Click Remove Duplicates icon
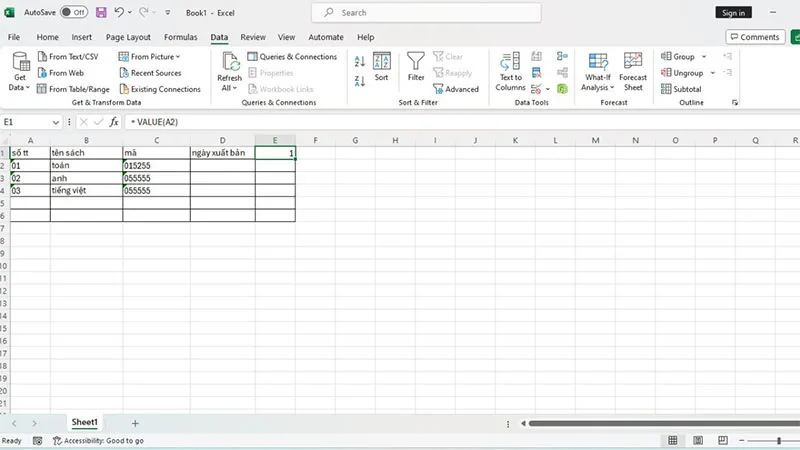 (536, 73)
